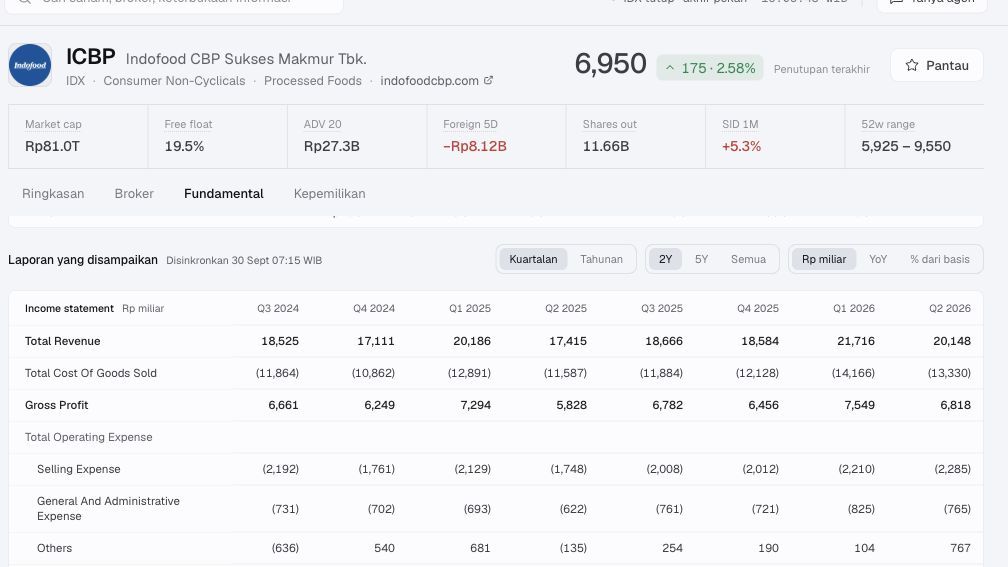Click the Q2 2025 column header

click(x=566, y=309)
